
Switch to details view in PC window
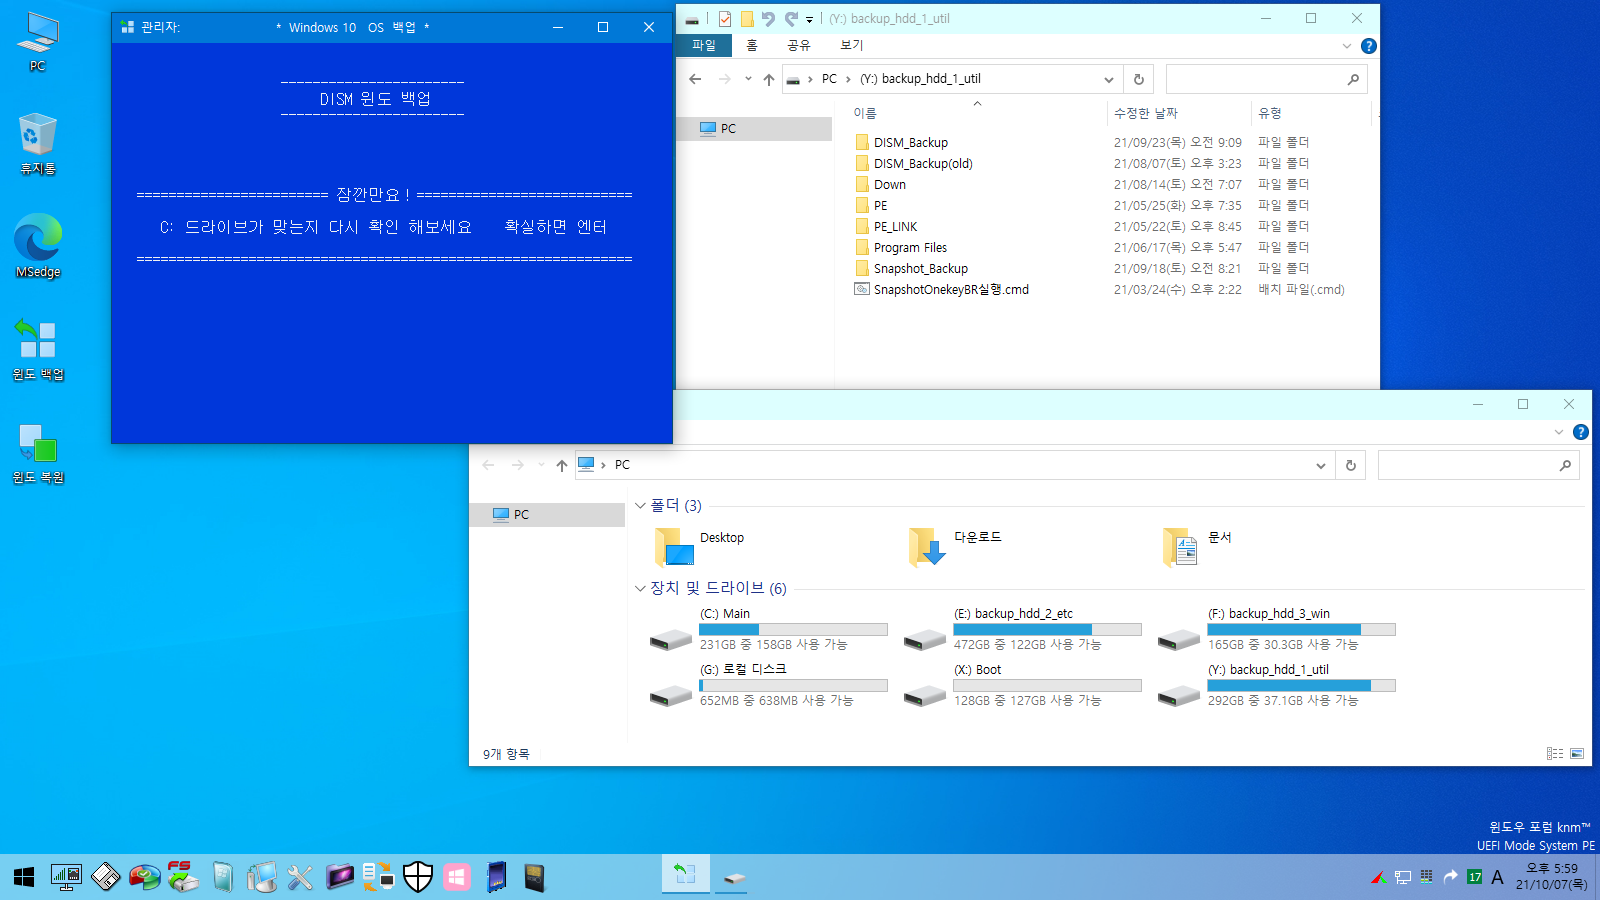pyautogui.click(x=1555, y=753)
